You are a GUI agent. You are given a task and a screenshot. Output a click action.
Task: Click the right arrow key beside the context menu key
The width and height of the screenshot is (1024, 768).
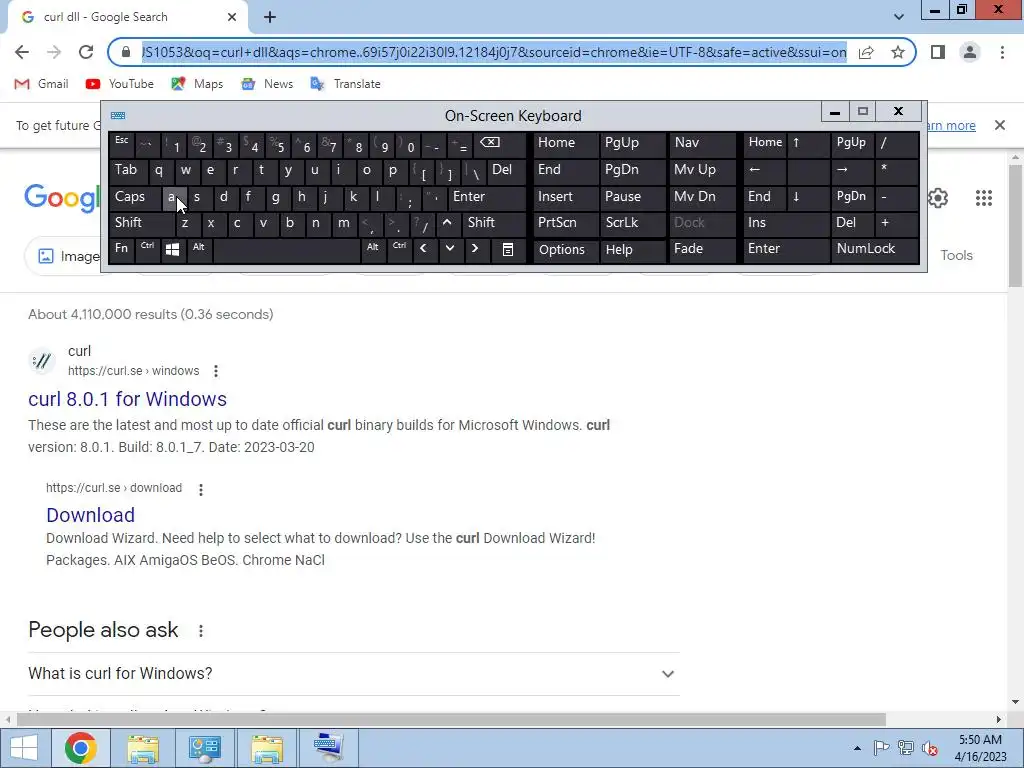[475, 249]
